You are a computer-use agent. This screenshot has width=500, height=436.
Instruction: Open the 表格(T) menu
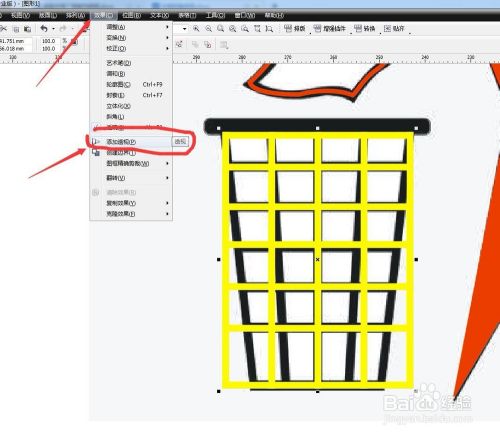pyautogui.click(x=187, y=15)
